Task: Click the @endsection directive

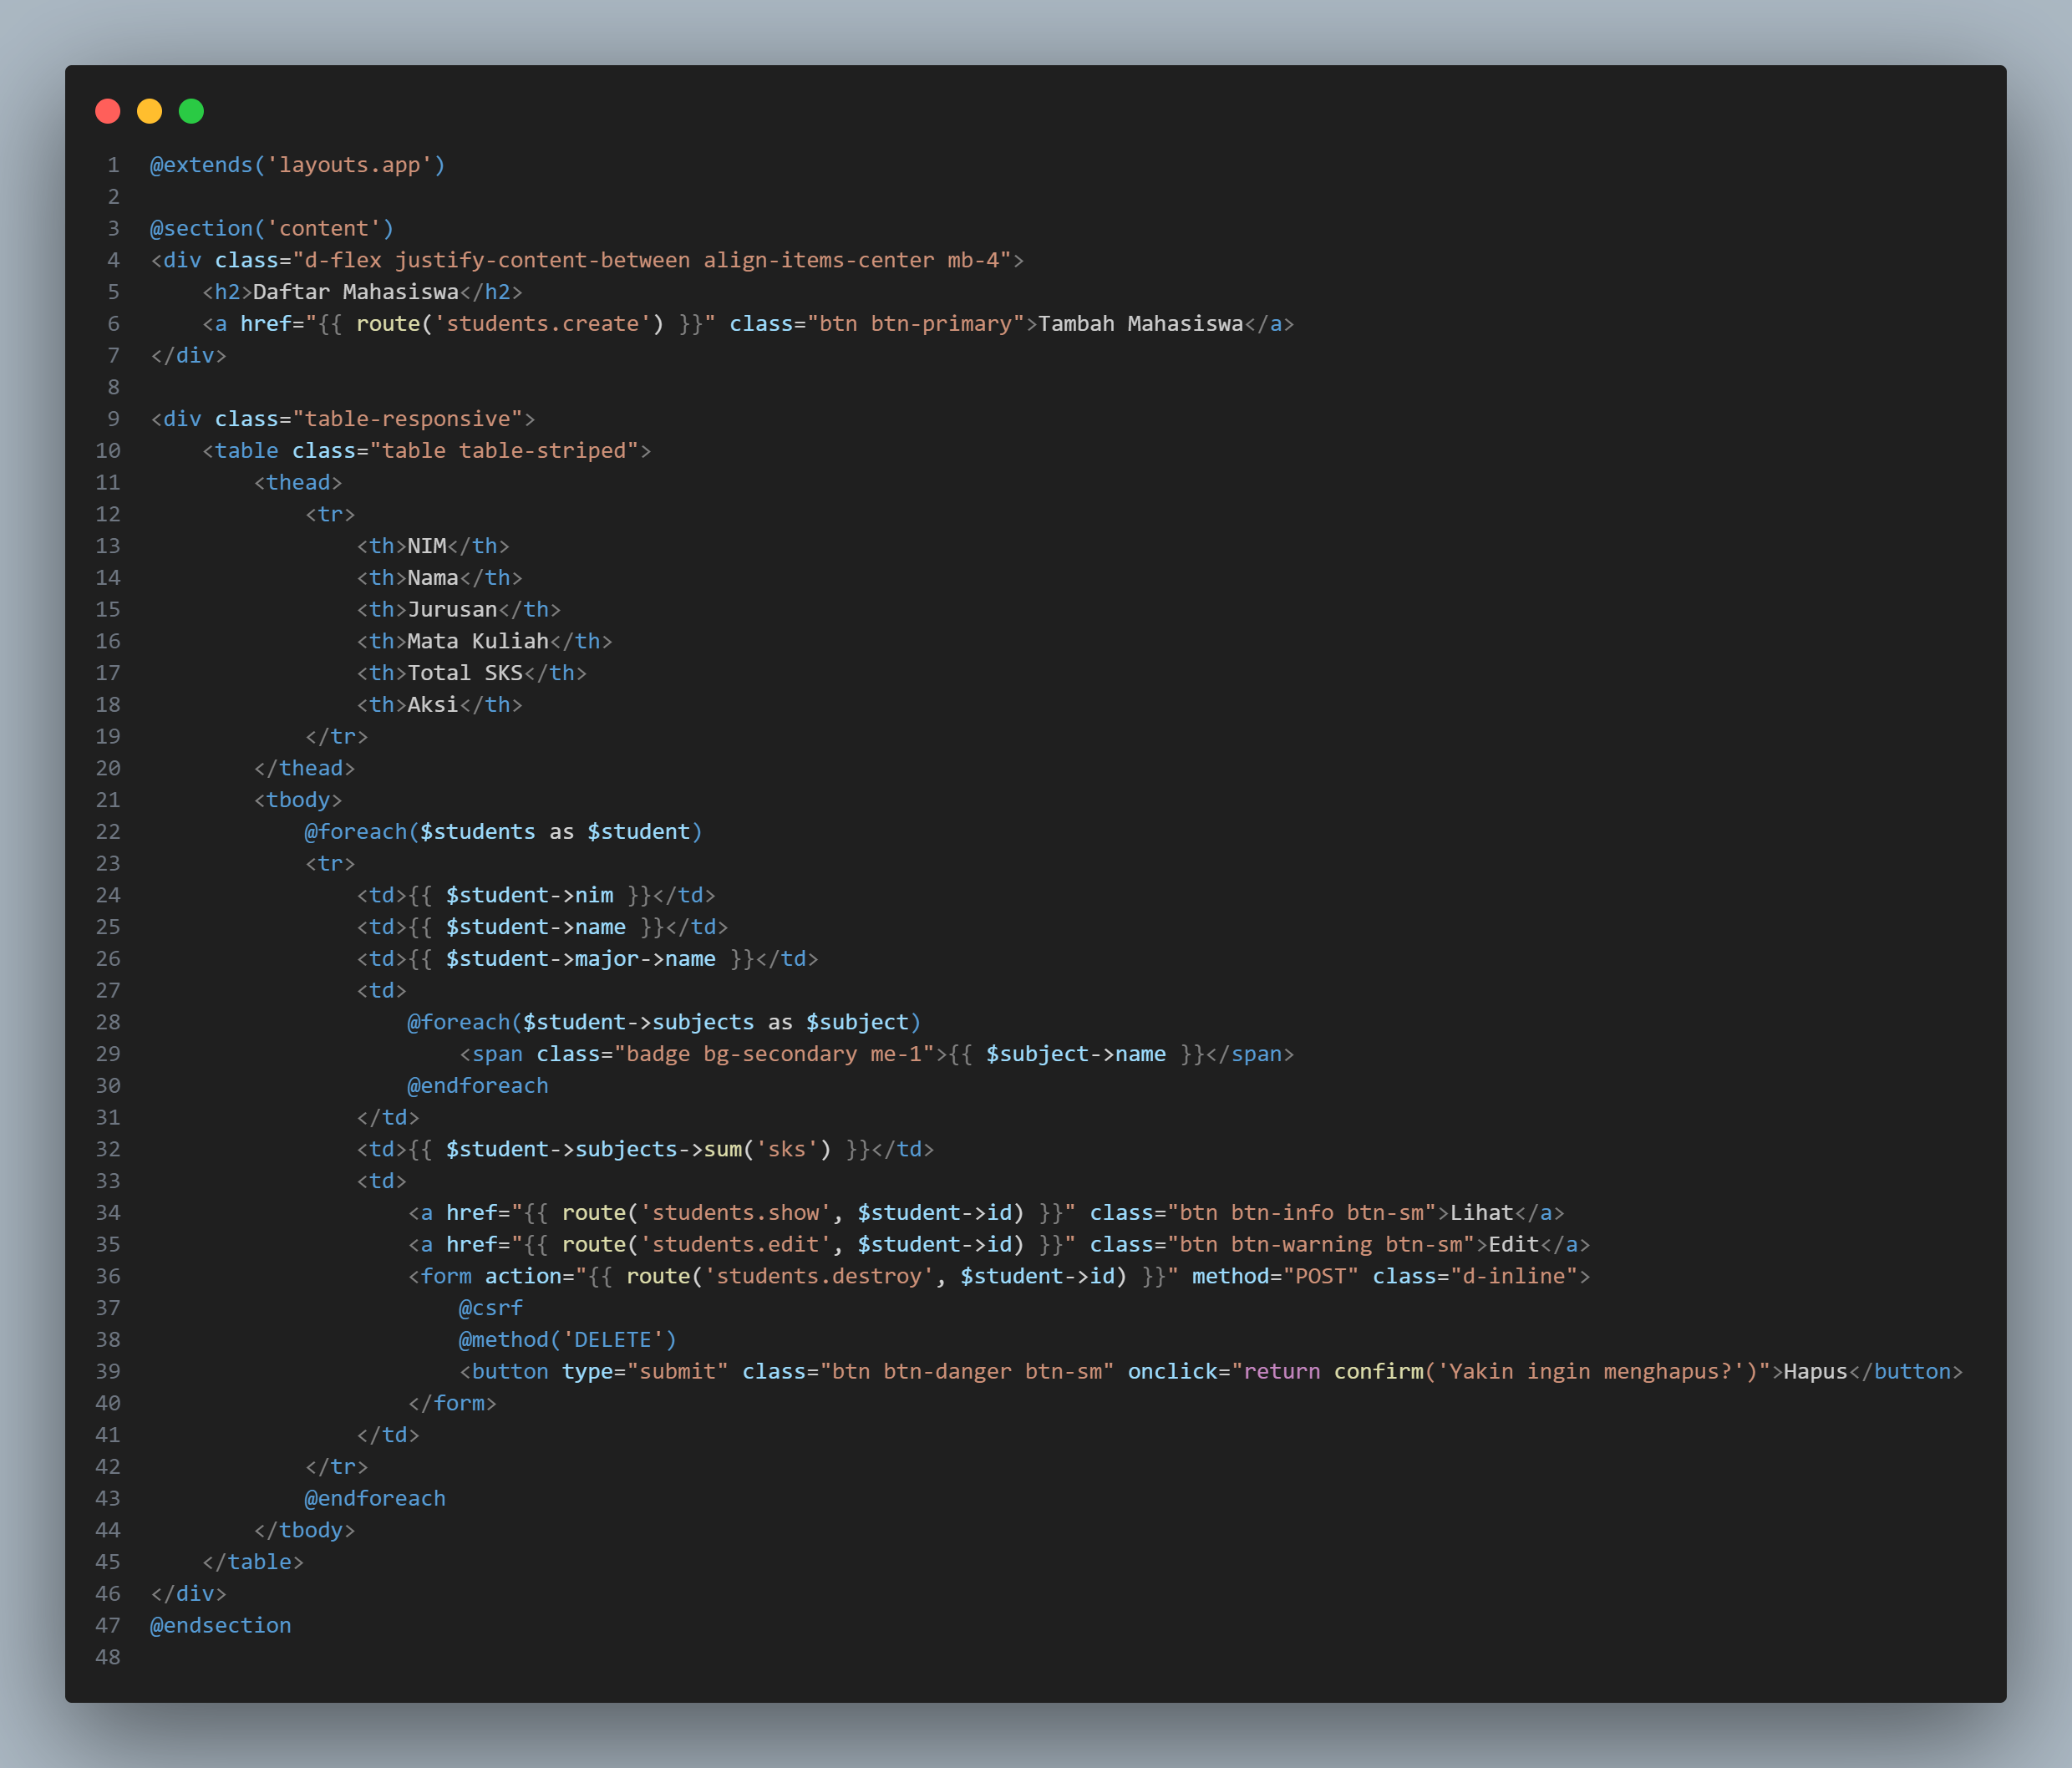Action: 221,1625
